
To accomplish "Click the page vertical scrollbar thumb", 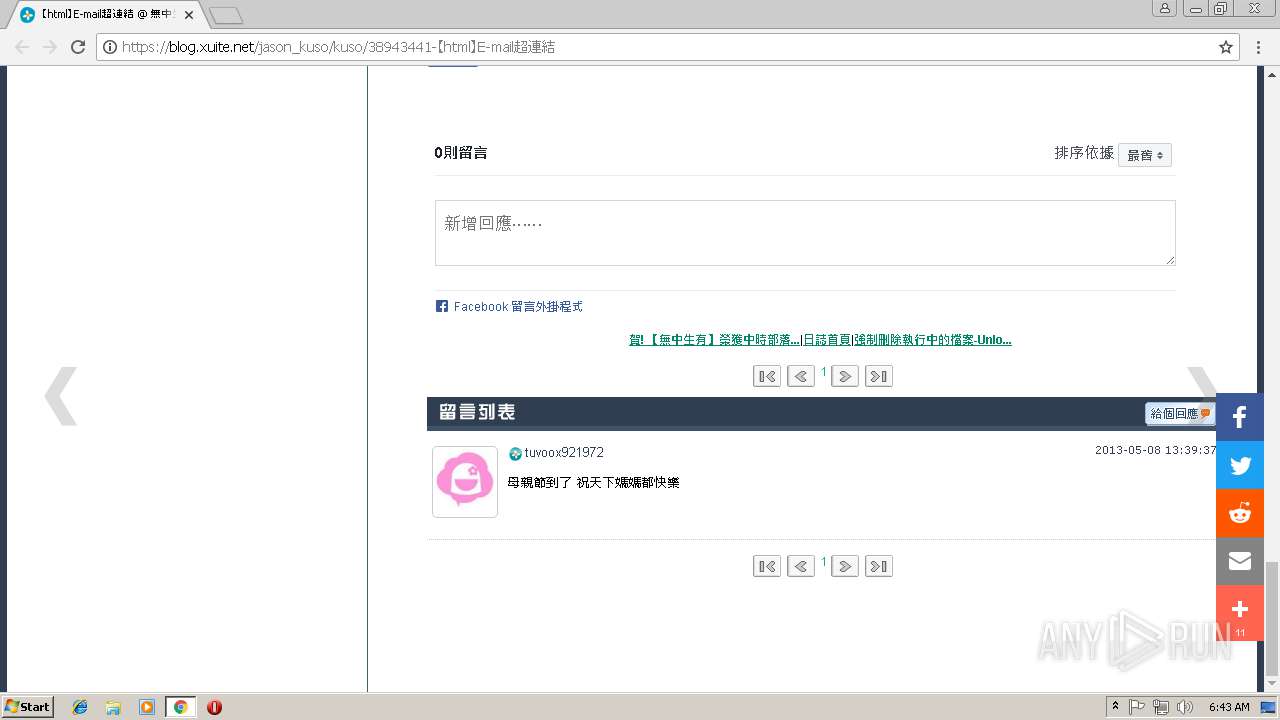I will point(1272,618).
